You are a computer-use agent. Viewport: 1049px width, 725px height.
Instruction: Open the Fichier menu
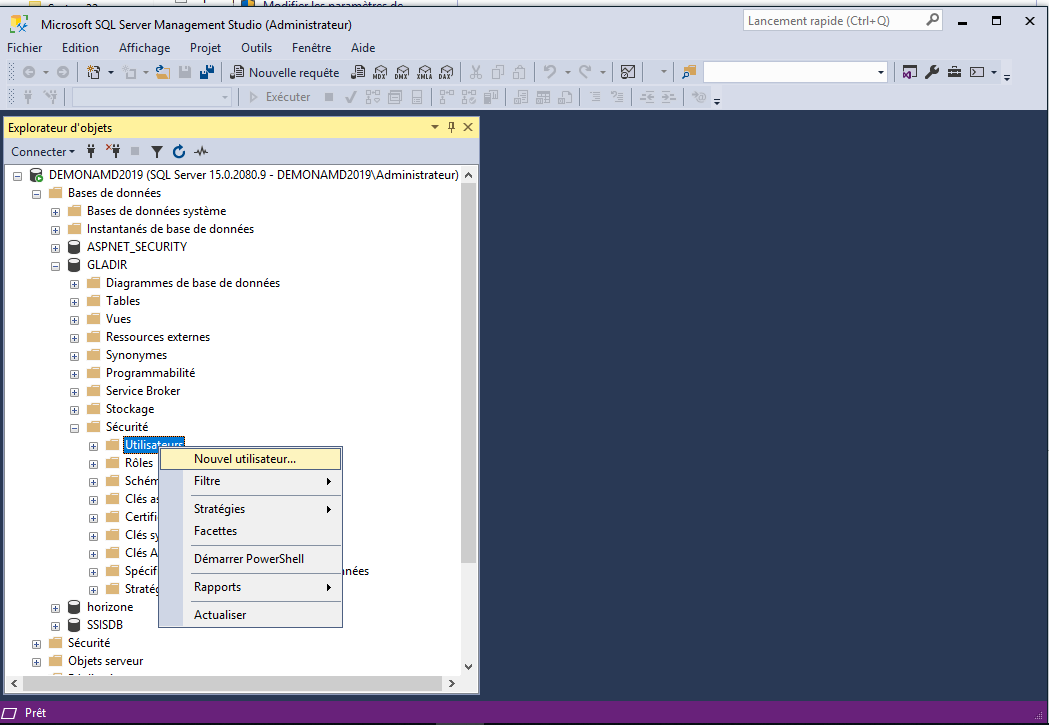pyautogui.click(x=25, y=47)
